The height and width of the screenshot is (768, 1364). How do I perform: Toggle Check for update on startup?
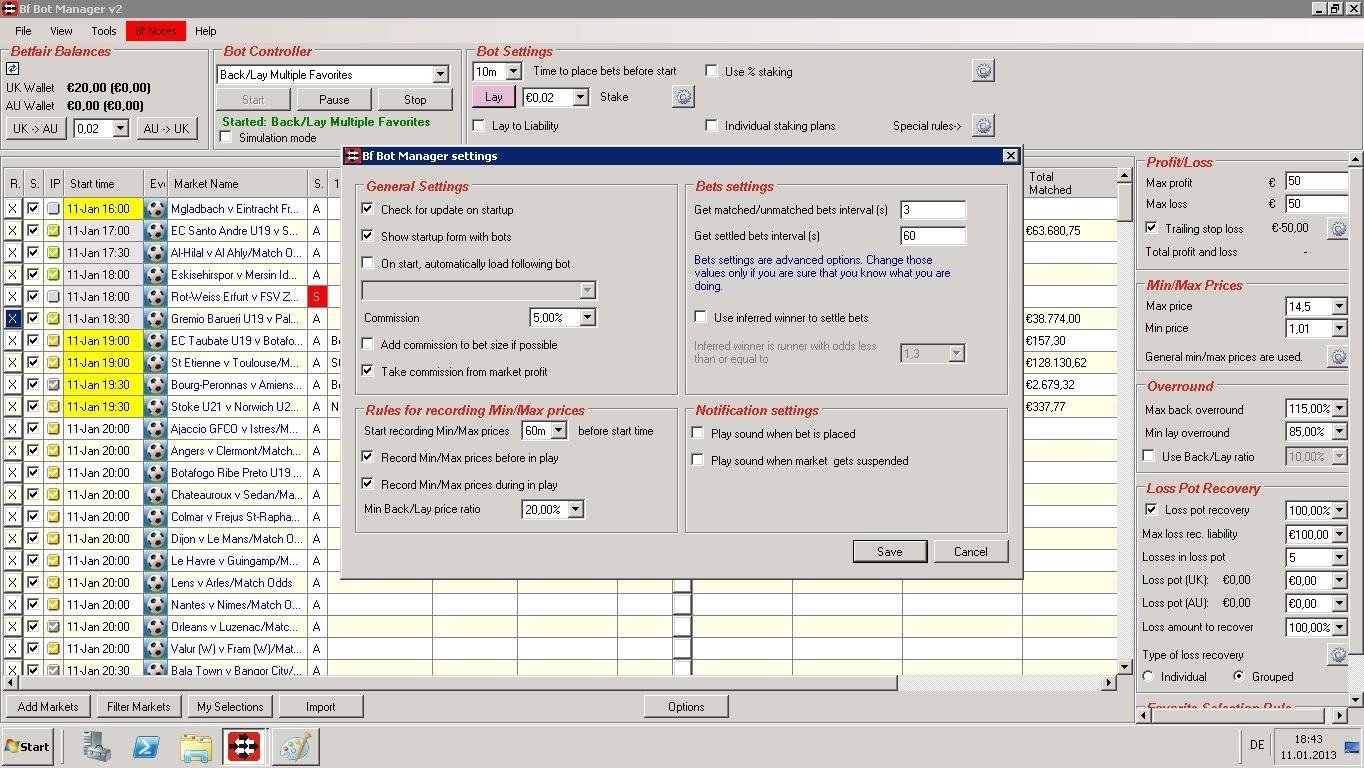[x=368, y=210]
